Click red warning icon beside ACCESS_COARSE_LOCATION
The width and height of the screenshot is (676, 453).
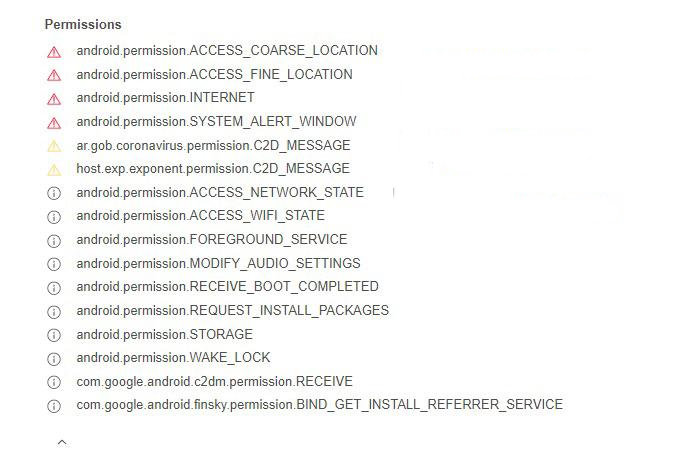pos(54,52)
